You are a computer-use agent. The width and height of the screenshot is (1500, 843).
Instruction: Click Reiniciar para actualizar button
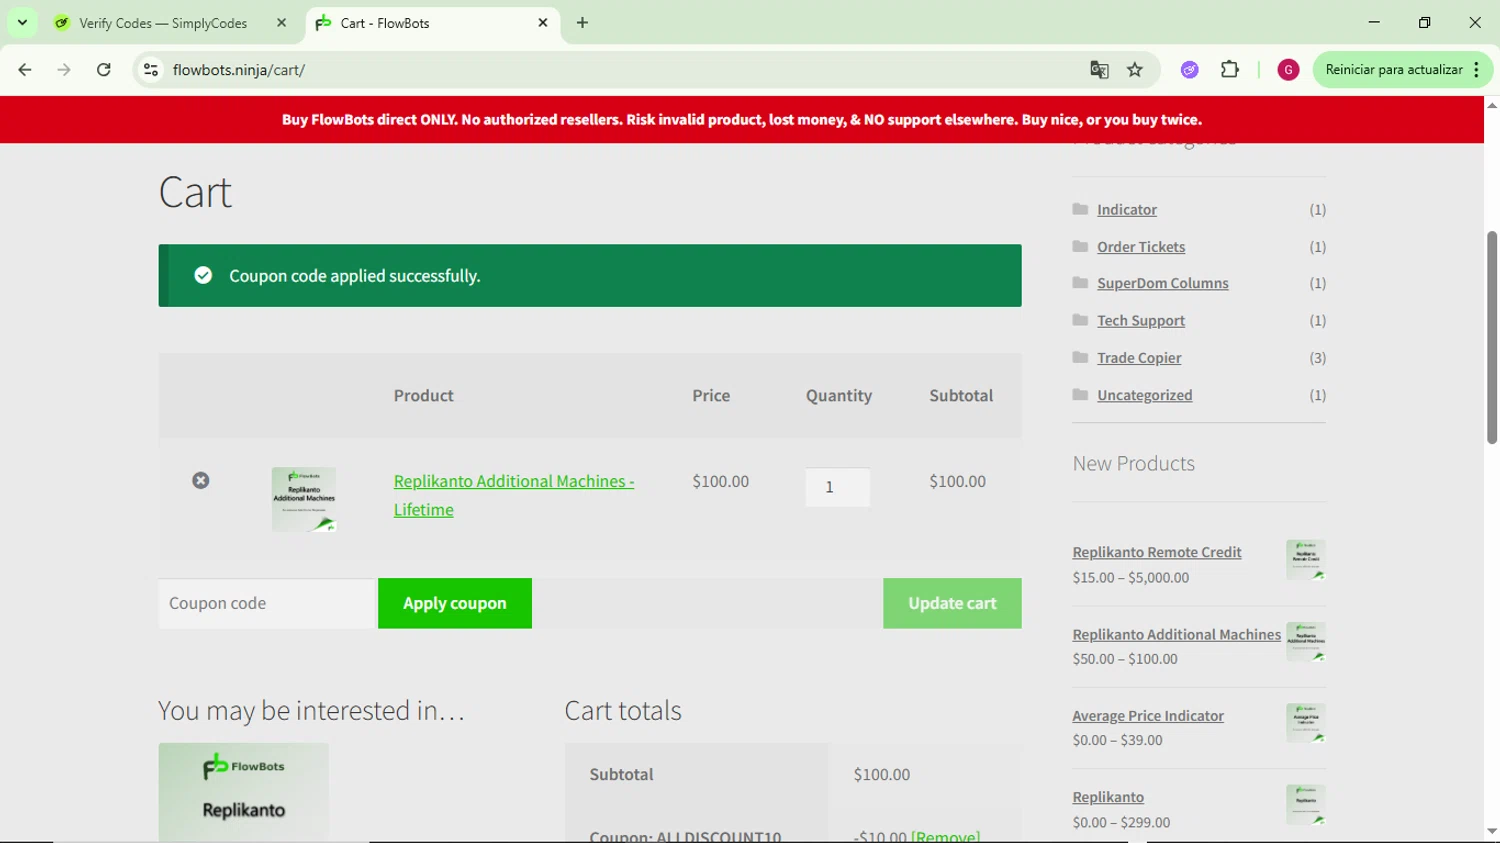(1394, 70)
